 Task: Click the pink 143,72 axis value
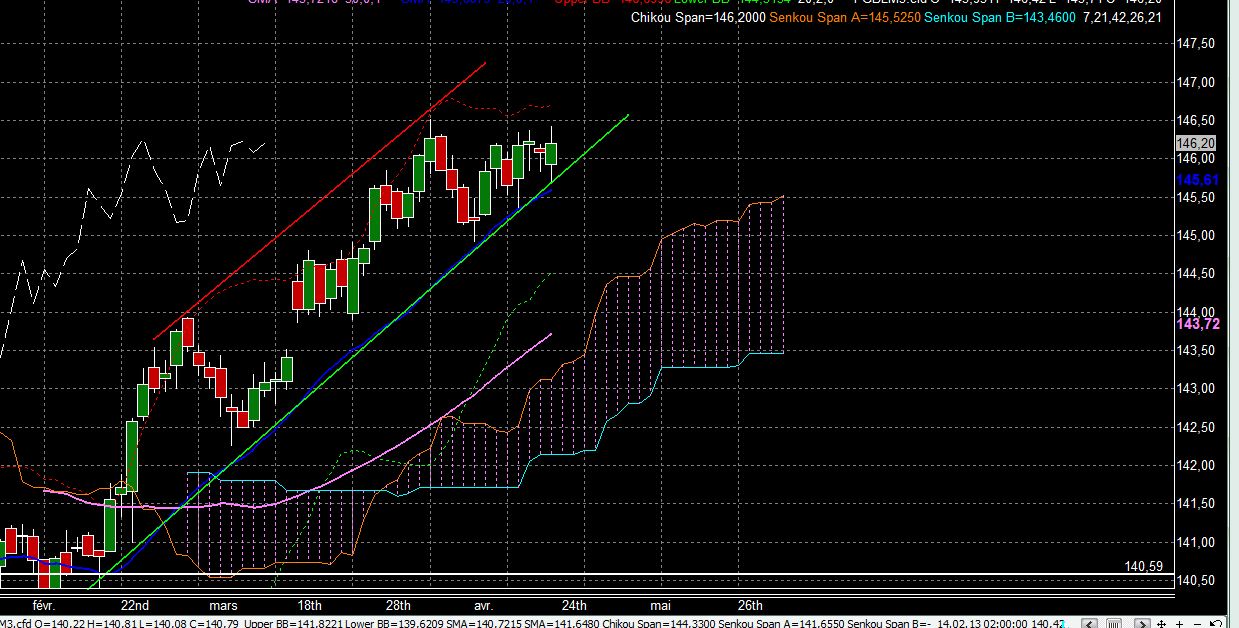1196,324
